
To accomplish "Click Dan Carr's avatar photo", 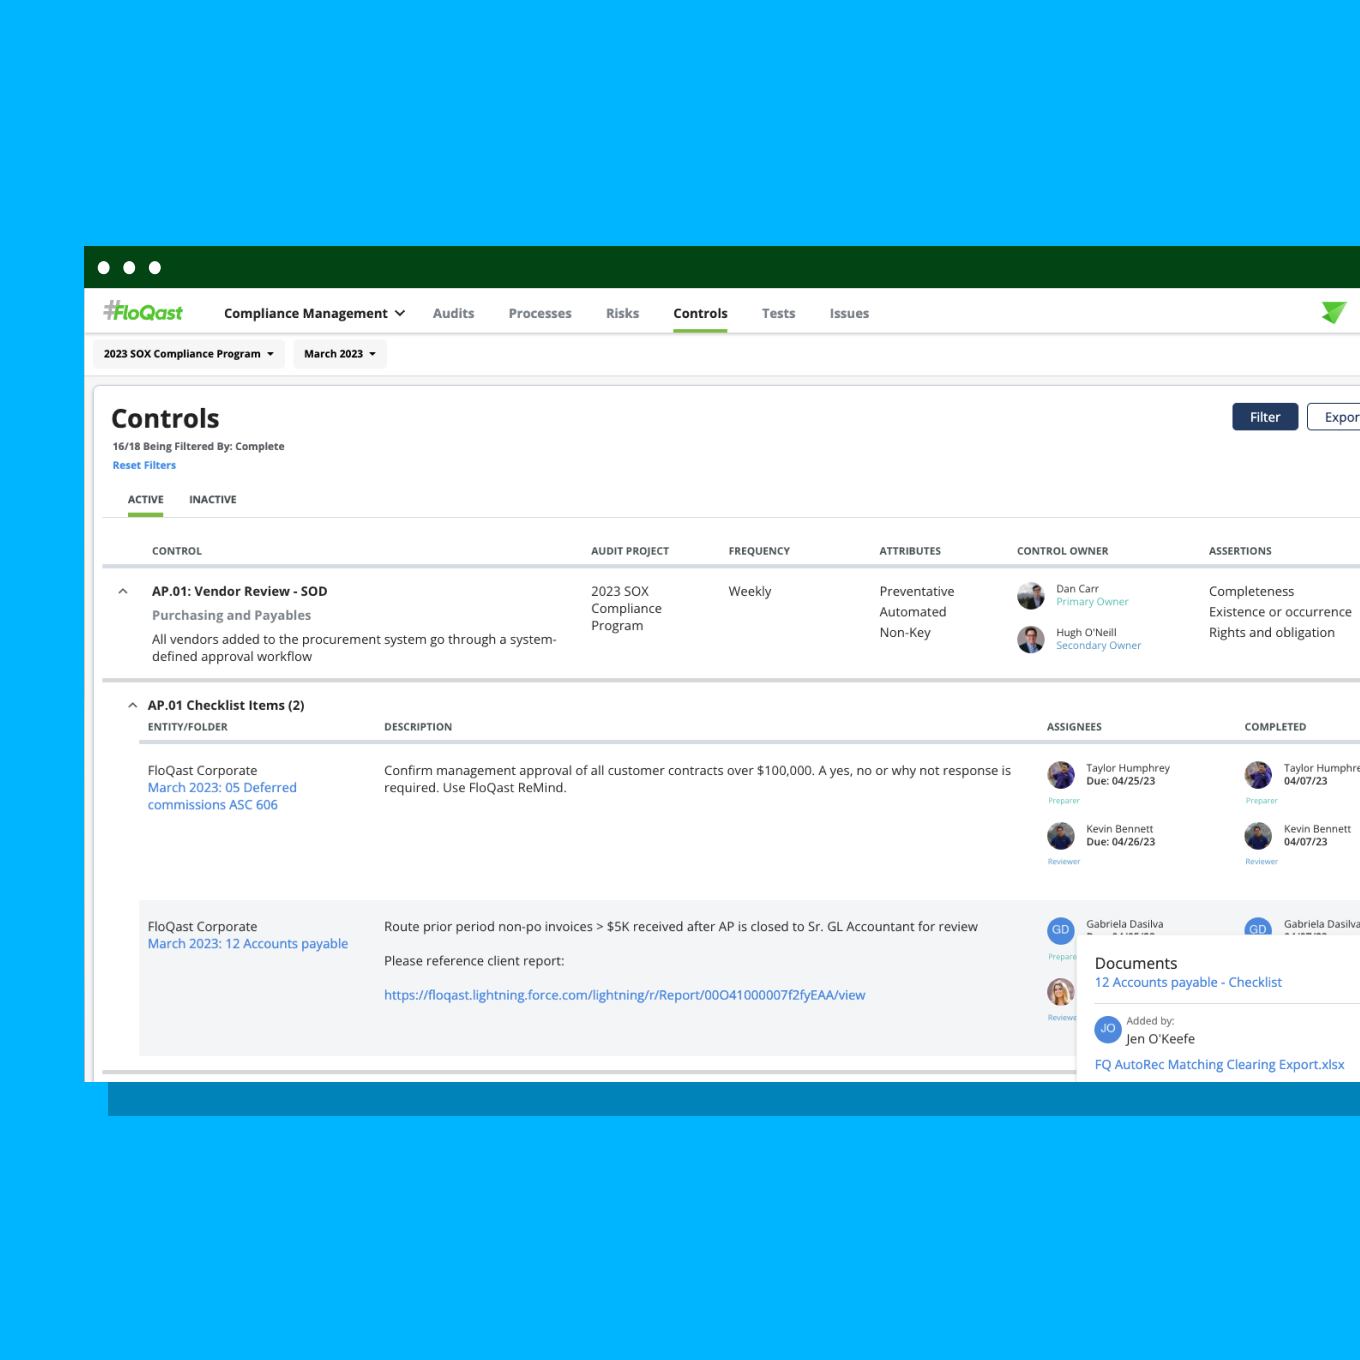I will [1031, 596].
